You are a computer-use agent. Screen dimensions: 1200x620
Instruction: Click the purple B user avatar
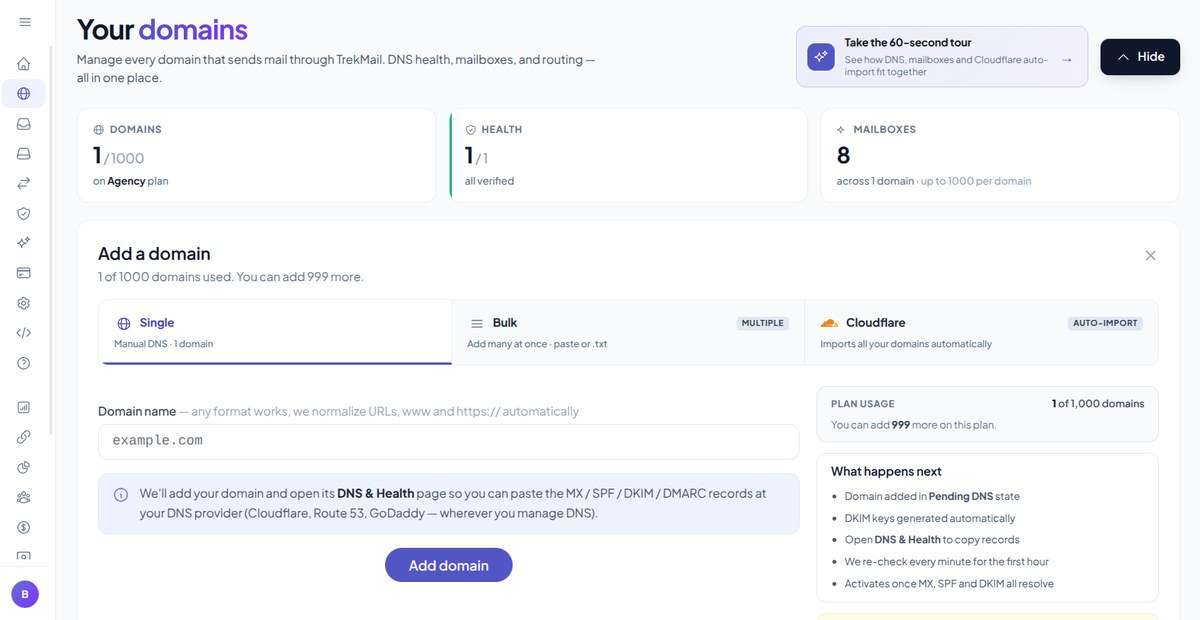(x=25, y=594)
